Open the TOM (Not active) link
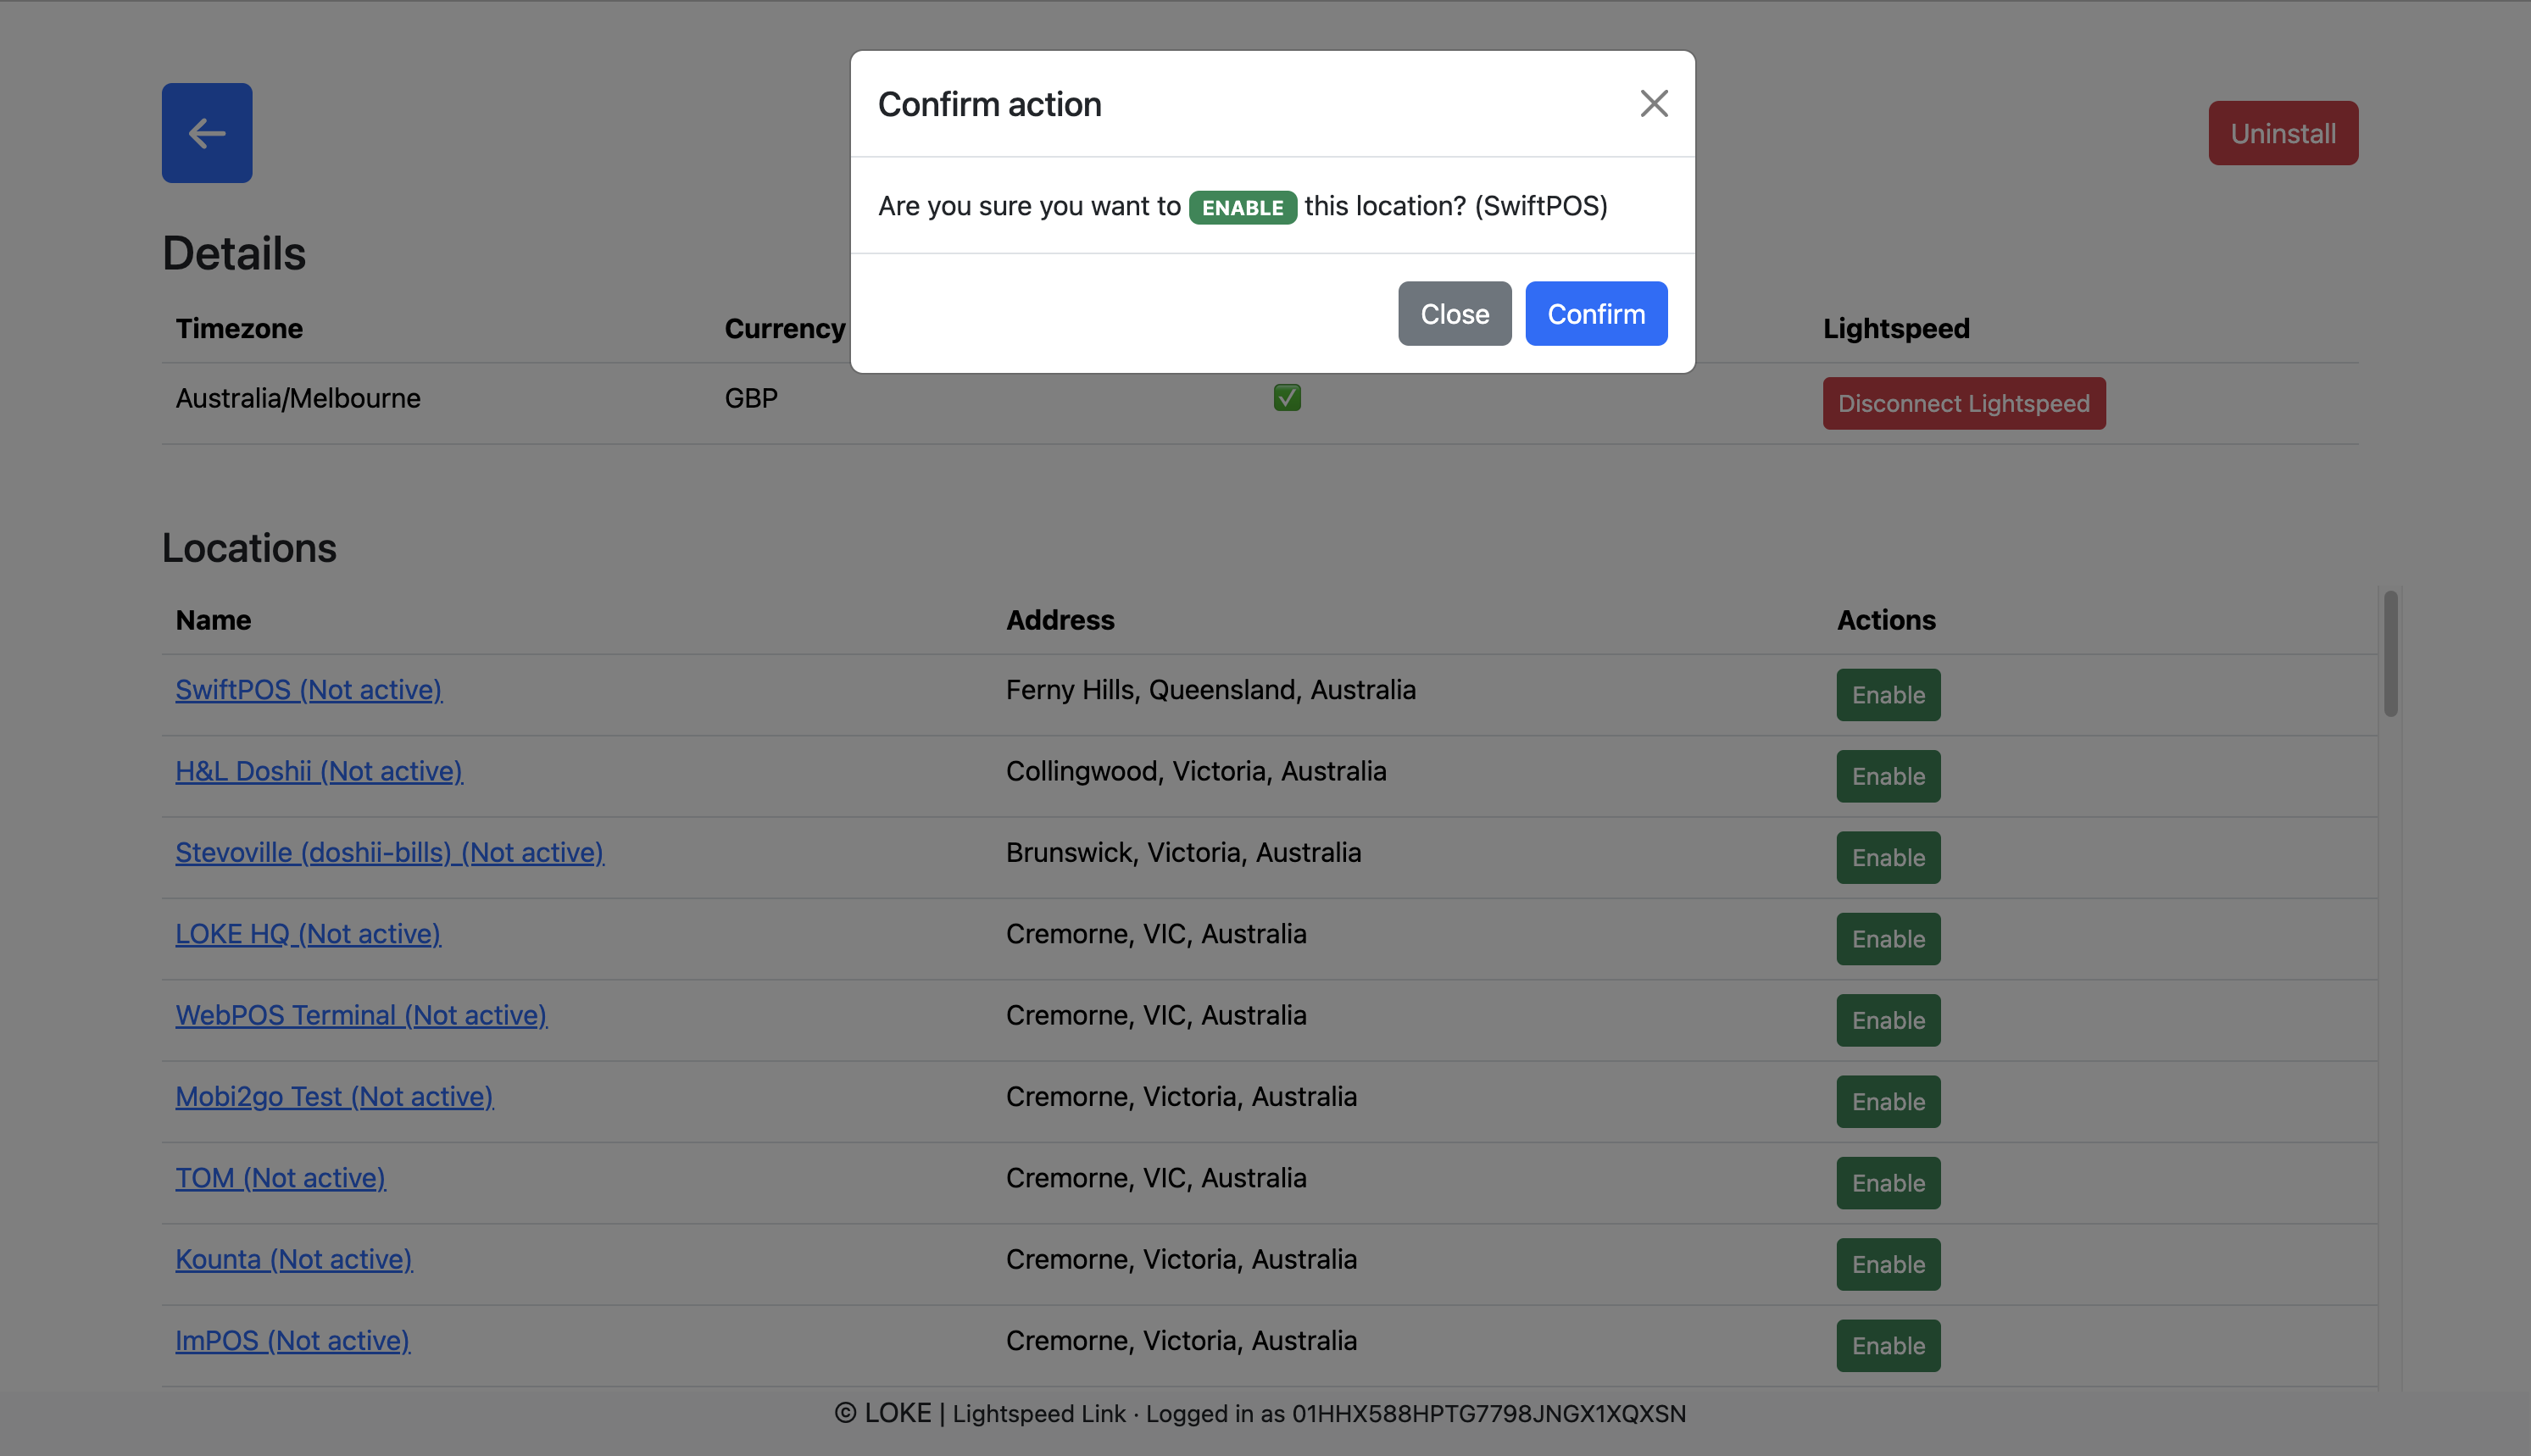 pos(281,1178)
